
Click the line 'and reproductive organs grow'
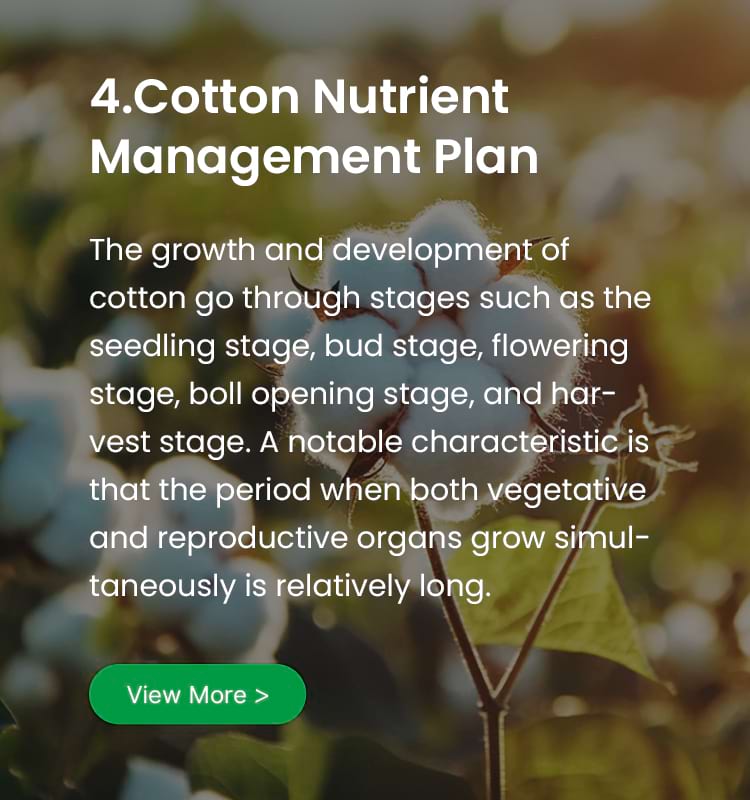pyautogui.click(x=317, y=539)
